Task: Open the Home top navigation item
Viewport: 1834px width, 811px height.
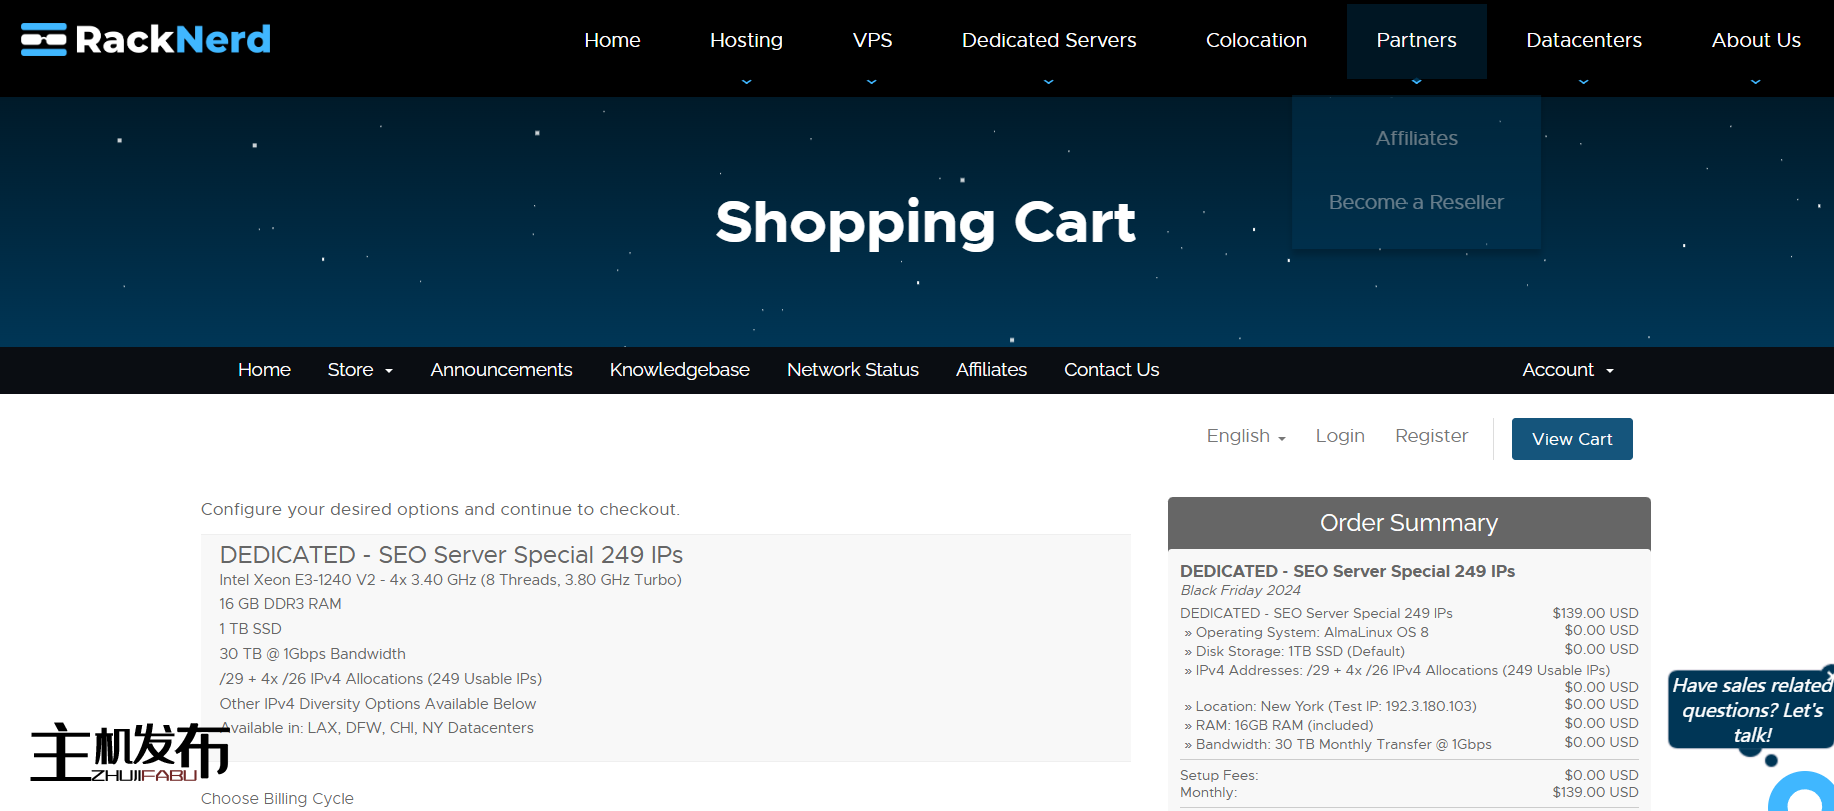Action: [x=612, y=40]
